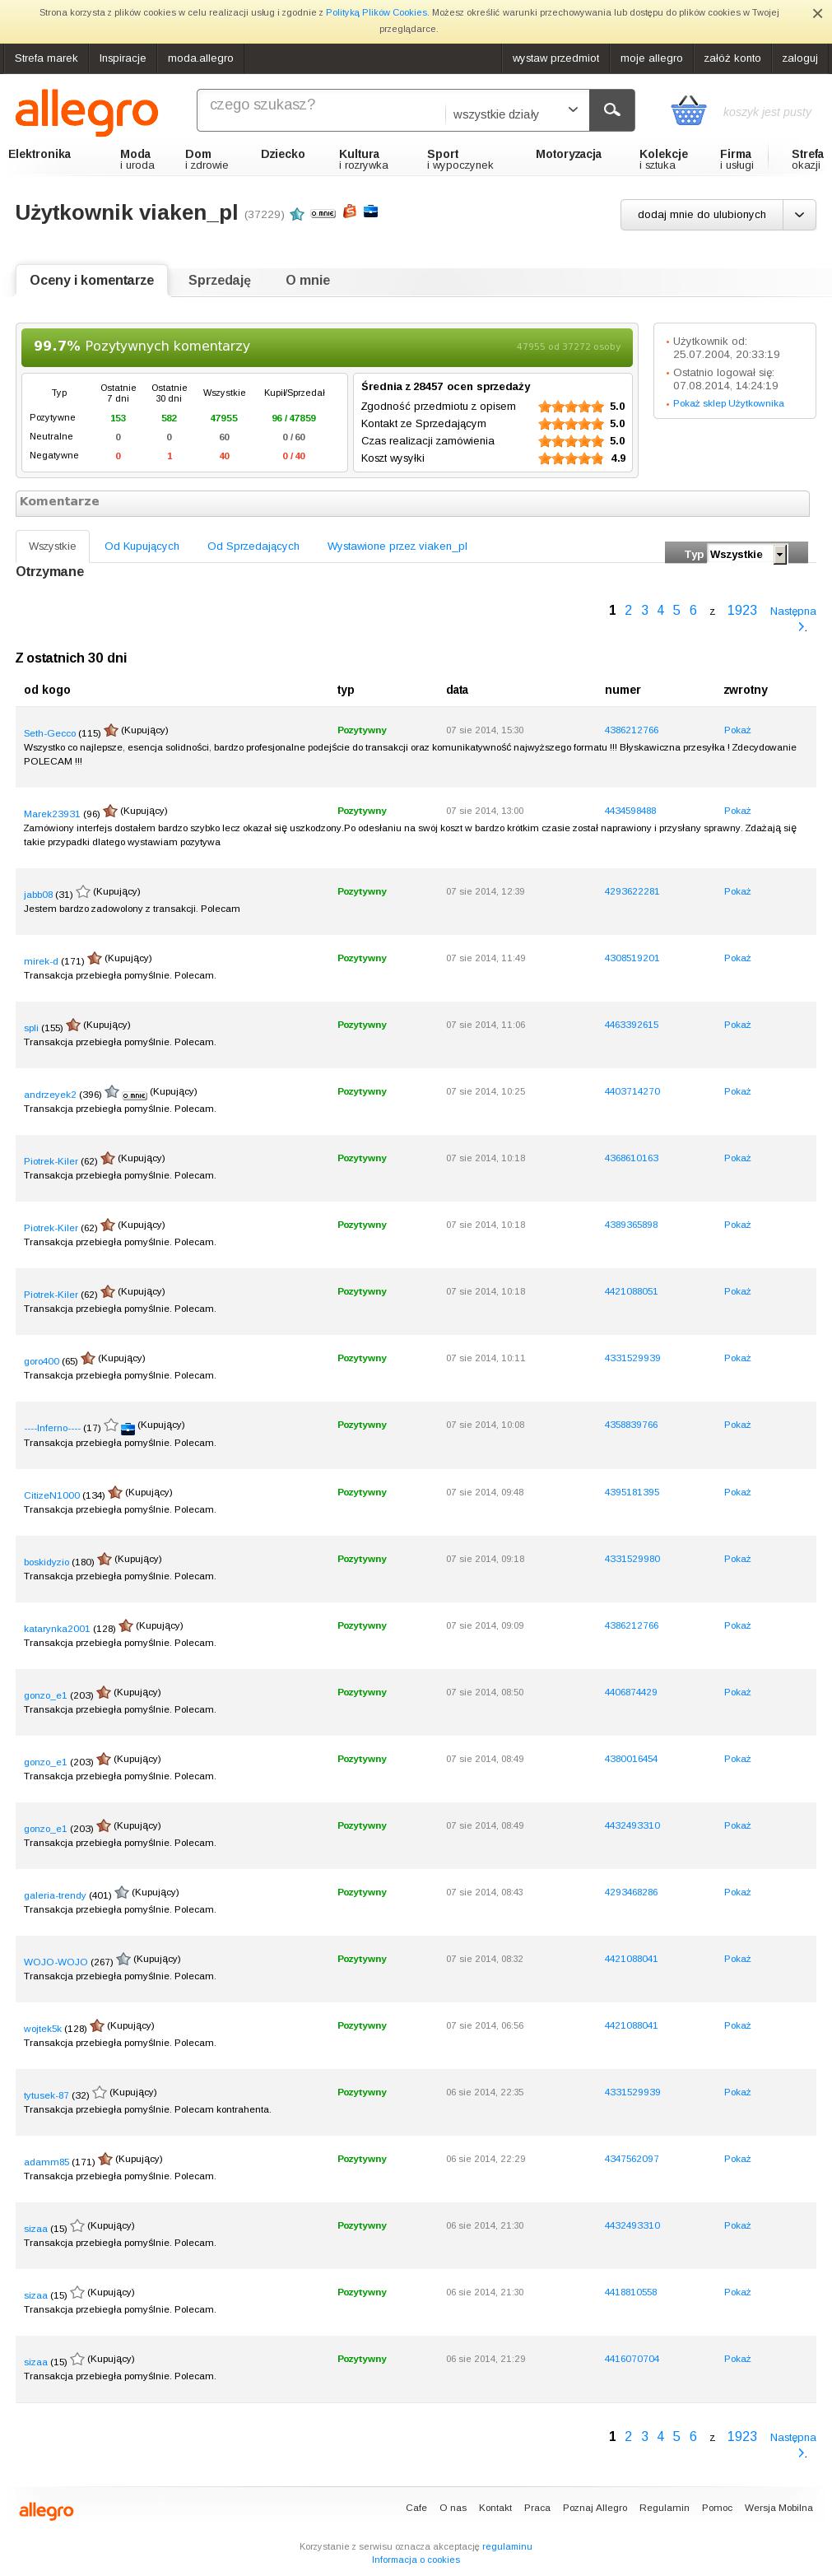Click the search magnifier button
This screenshot has height=2576, width=832.
coord(612,110)
